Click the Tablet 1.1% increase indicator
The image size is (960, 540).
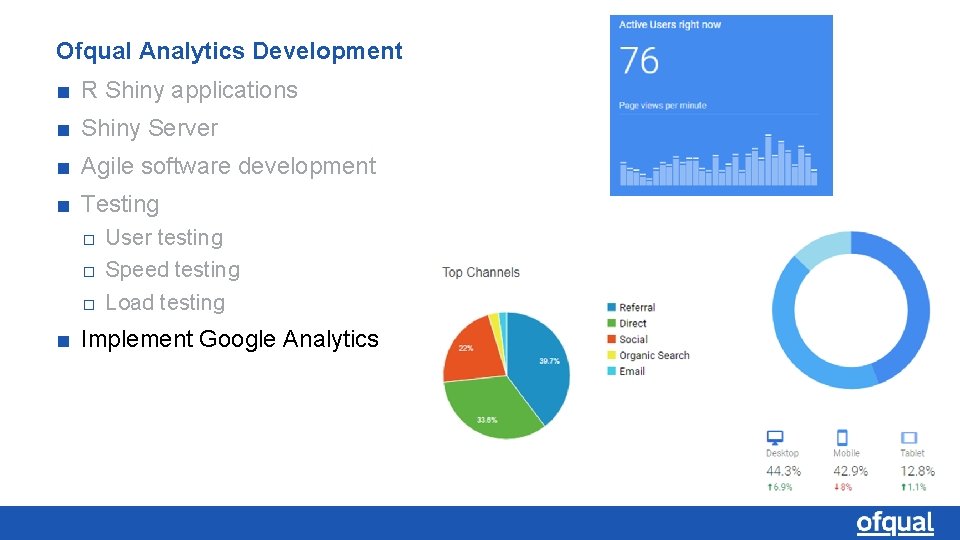(913, 487)
